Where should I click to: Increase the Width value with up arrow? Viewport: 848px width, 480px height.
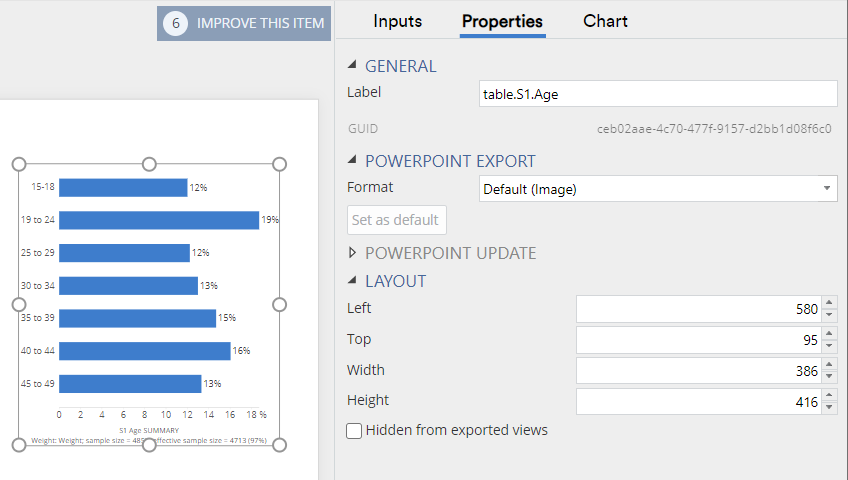[x=829, y=366]
